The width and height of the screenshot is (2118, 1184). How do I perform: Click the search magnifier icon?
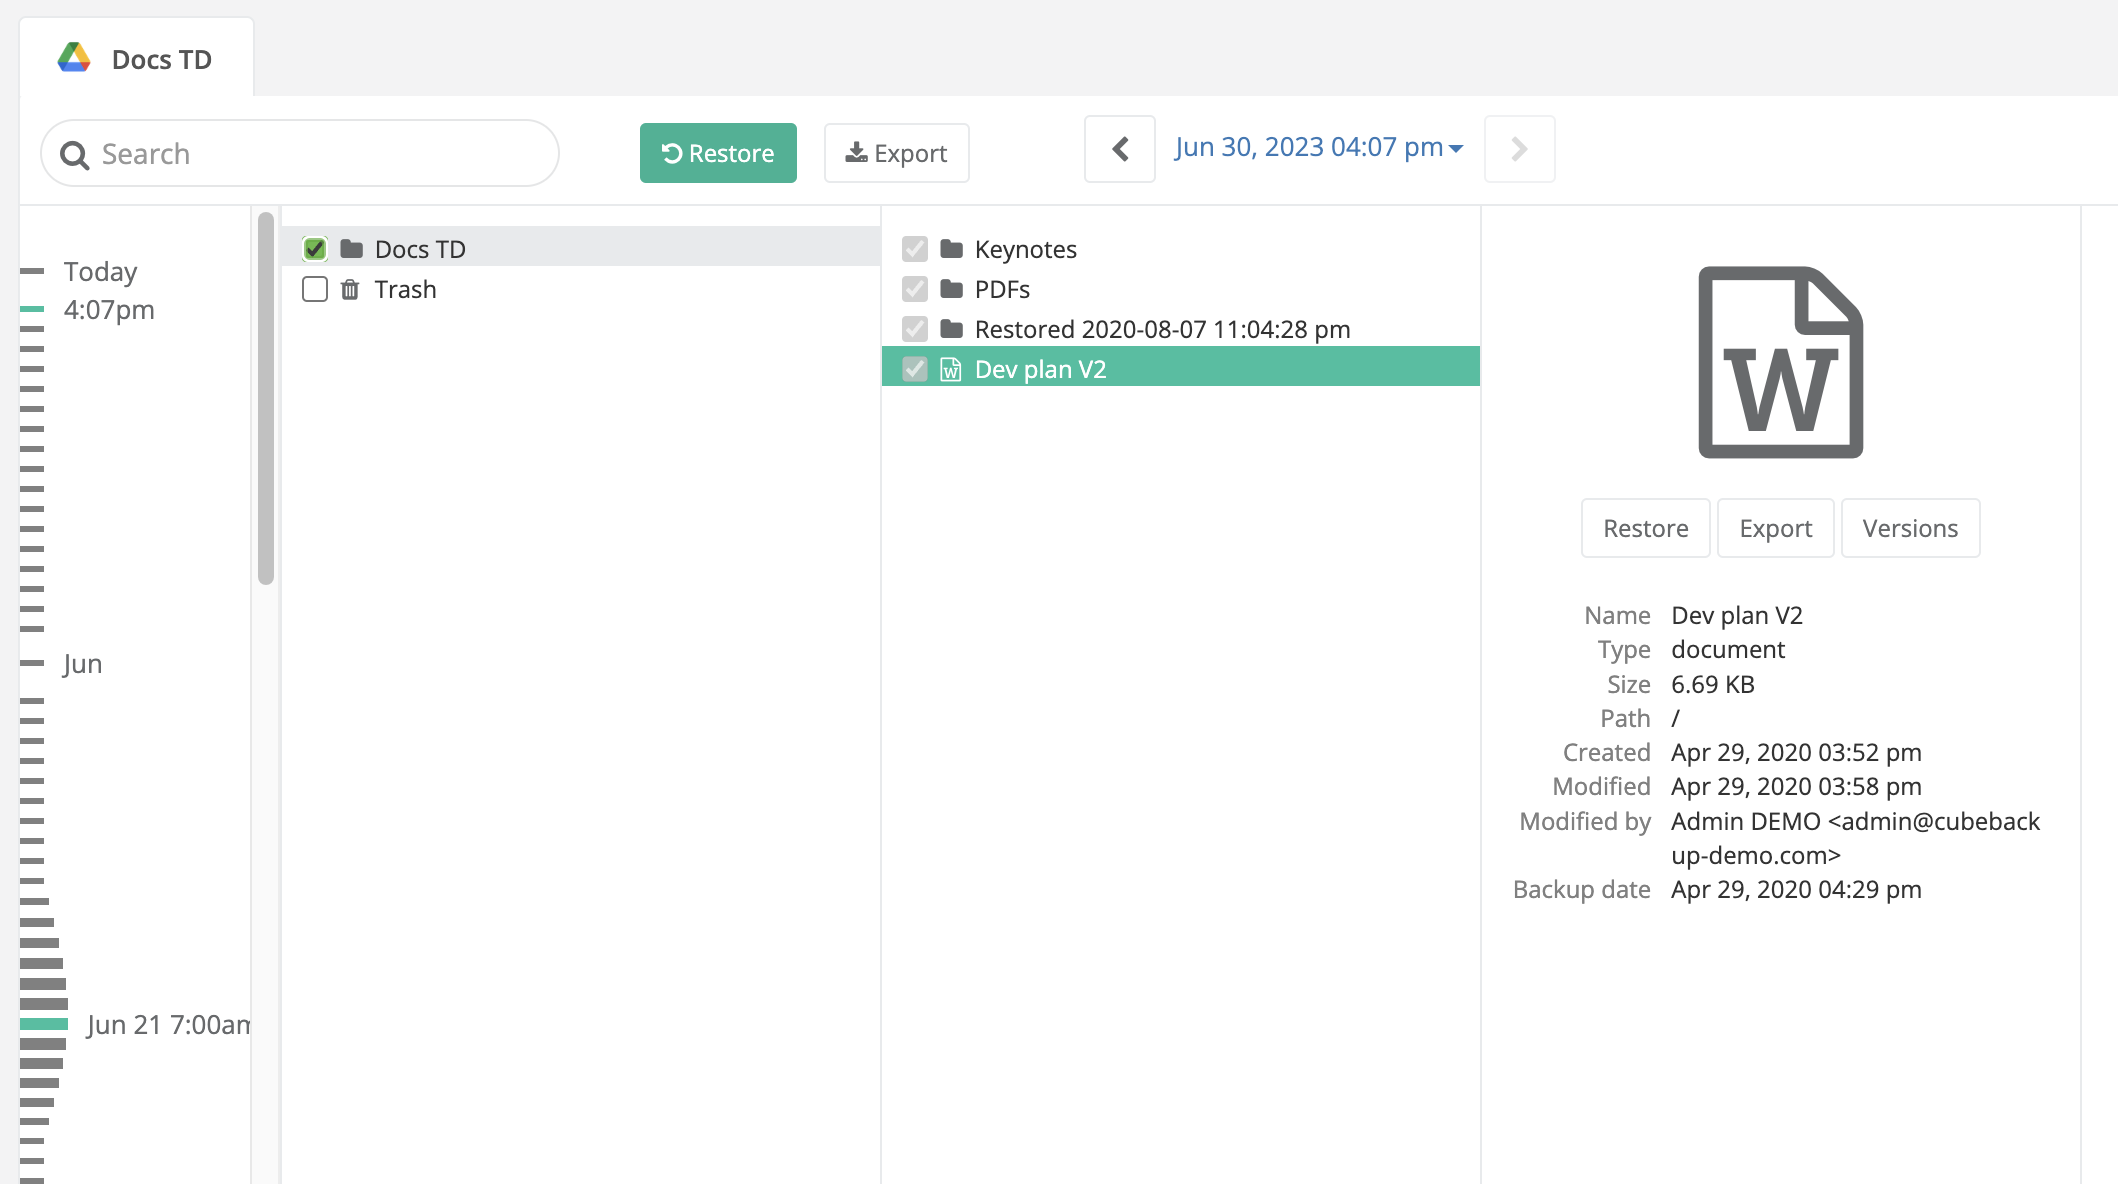point(76,154)
